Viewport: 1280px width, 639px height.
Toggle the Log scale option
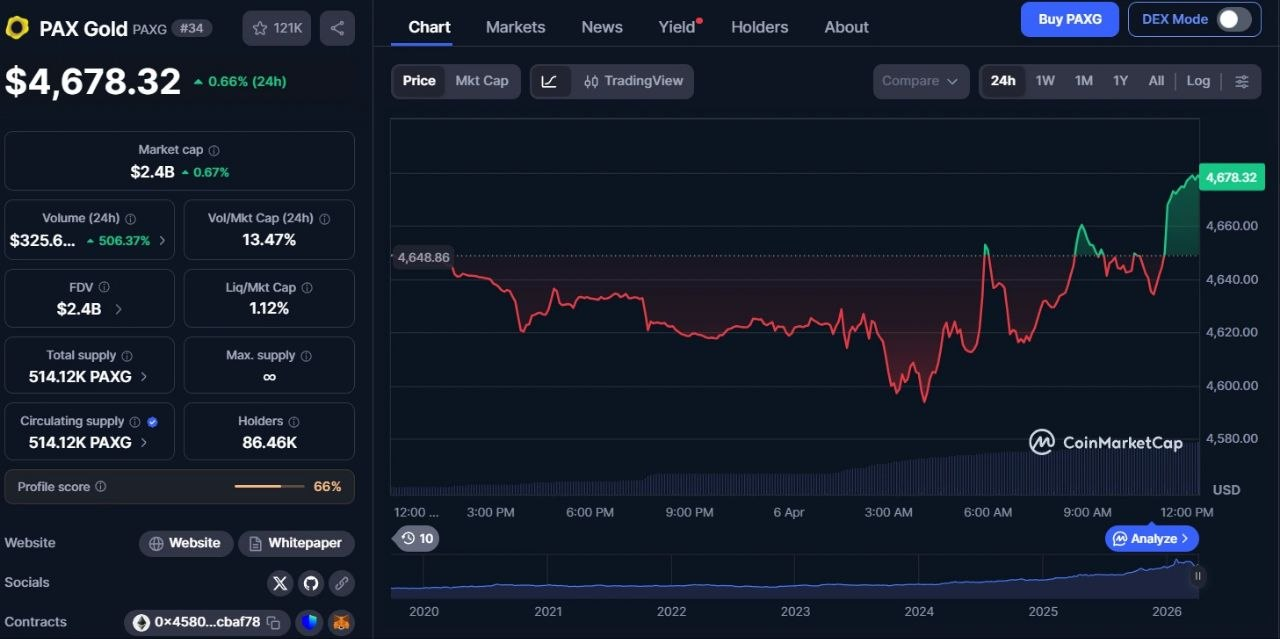click(x=1198, y=81)
